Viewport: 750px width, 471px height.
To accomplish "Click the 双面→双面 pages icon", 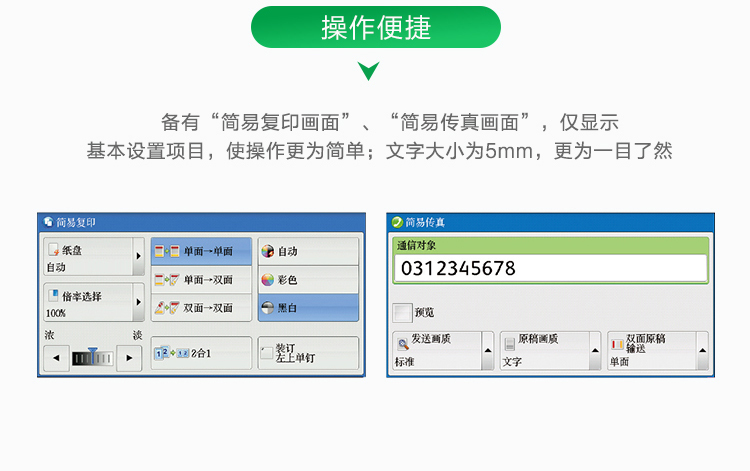I will click(x=167, y=308).
